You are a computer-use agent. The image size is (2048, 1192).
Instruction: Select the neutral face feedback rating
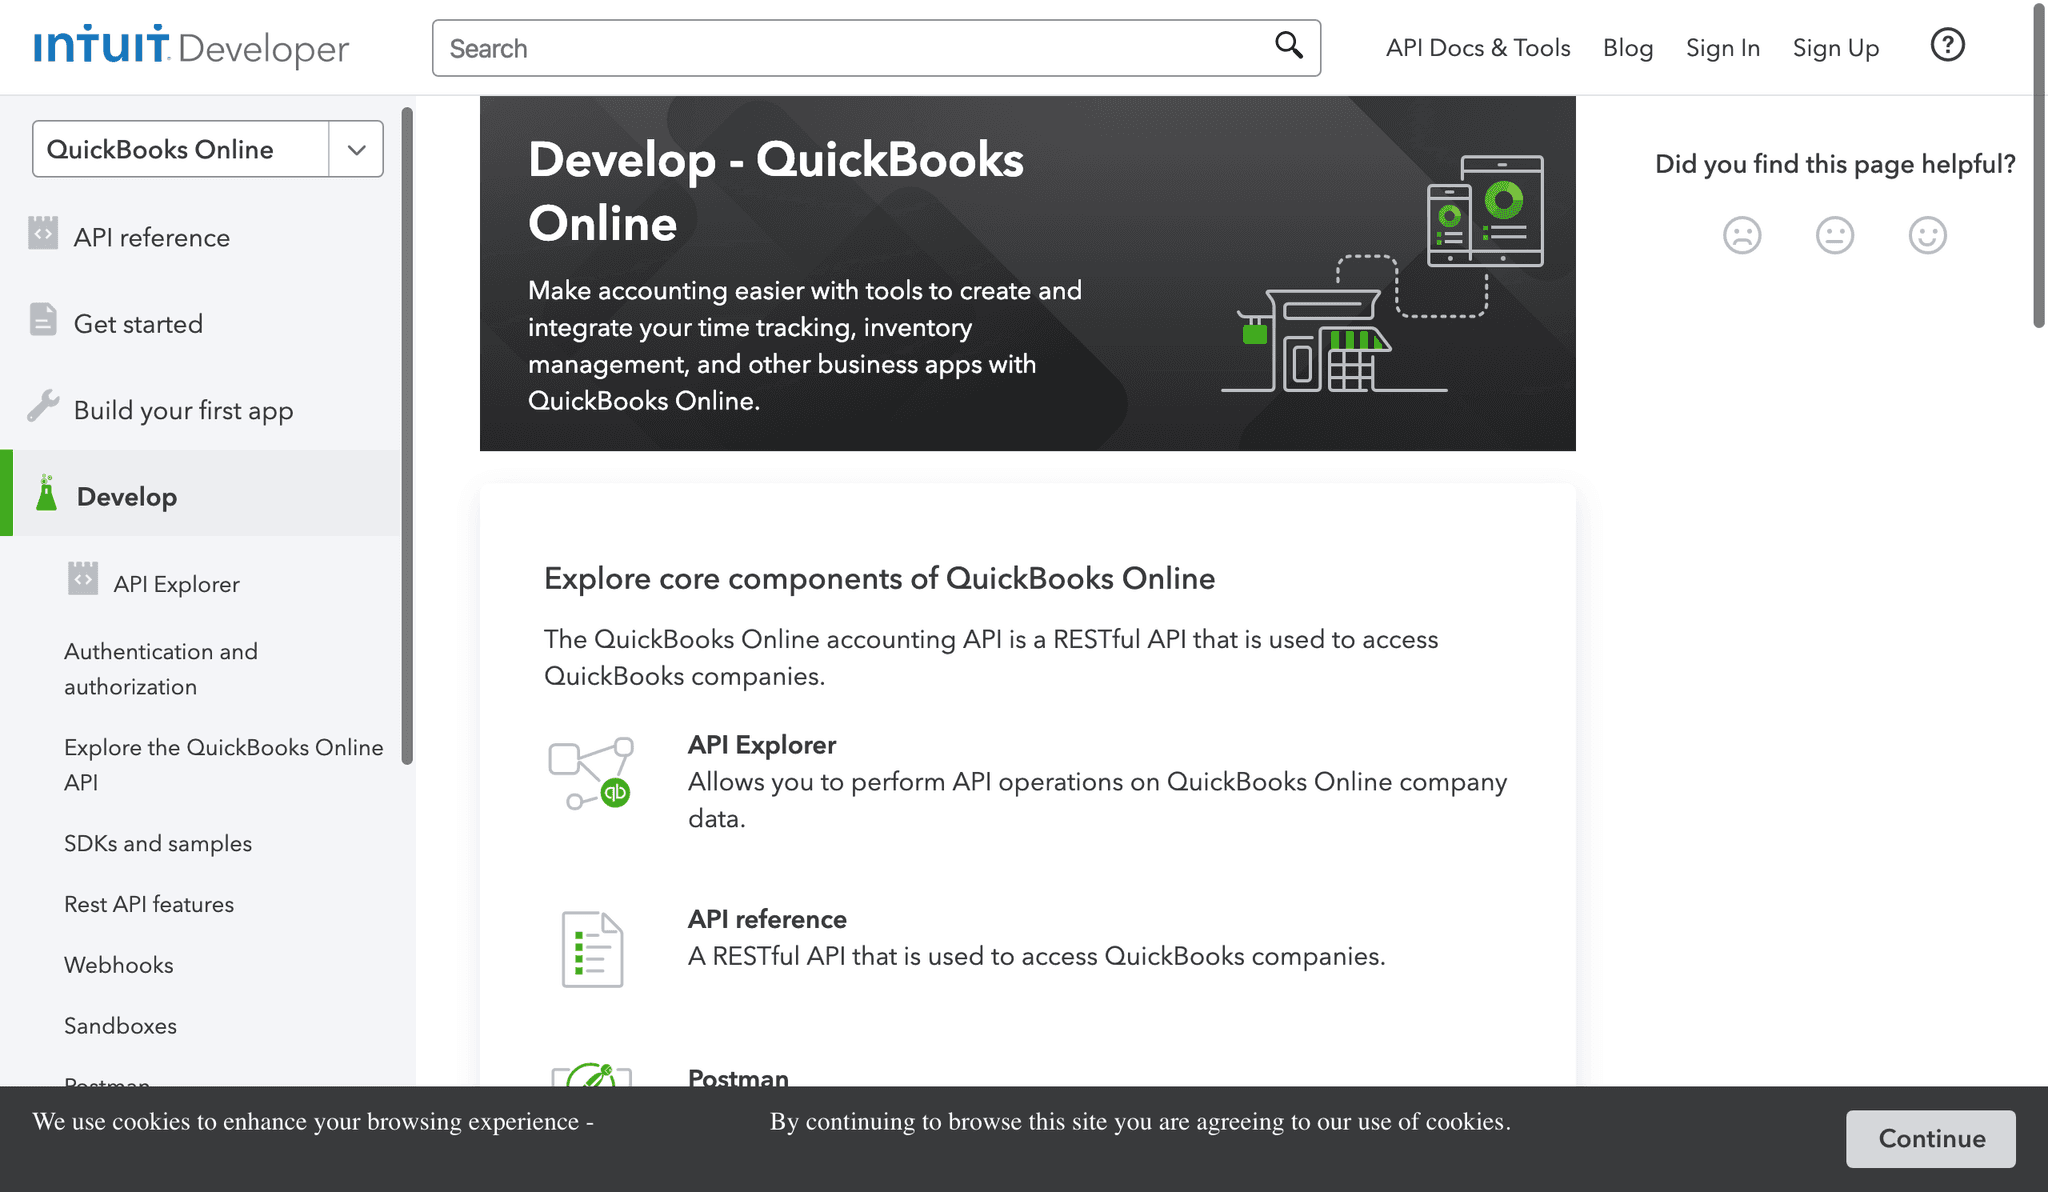click(x=1835, y=235)
